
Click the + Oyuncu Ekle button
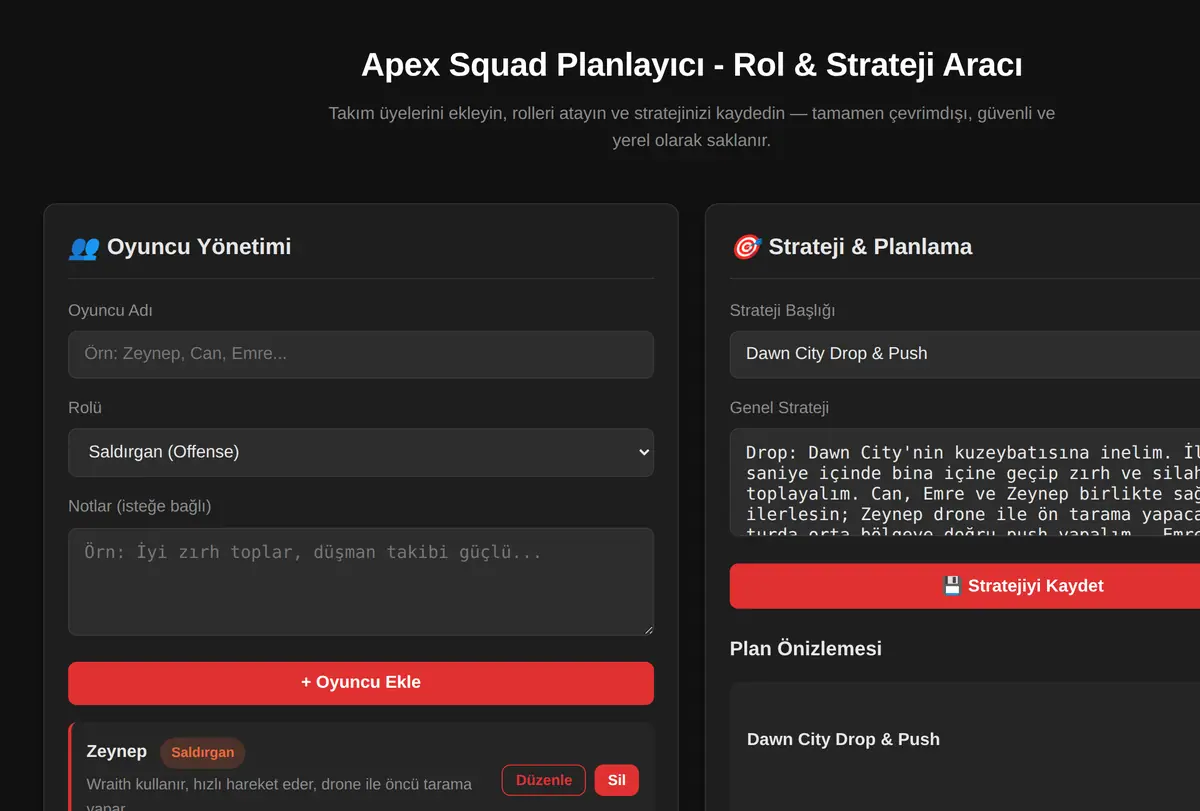pyautogui.click(x=361, y=683)
